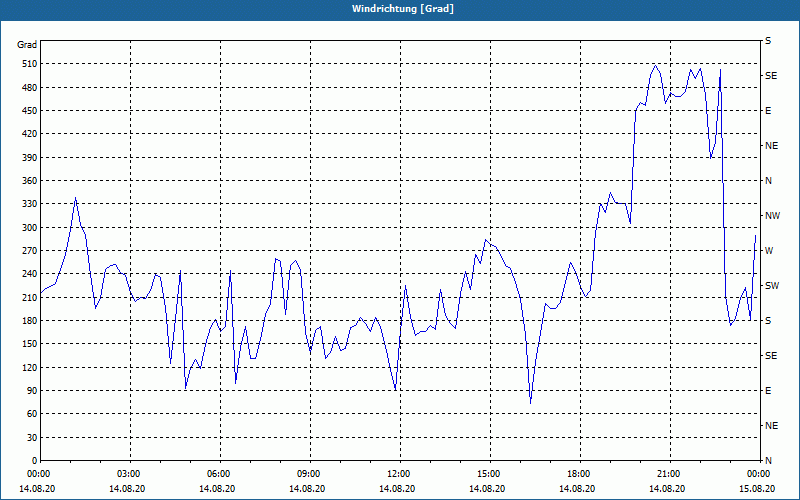Click the 'N' compass label level with 360
Viewport: 800px width, 500px height.
point(768,181)
